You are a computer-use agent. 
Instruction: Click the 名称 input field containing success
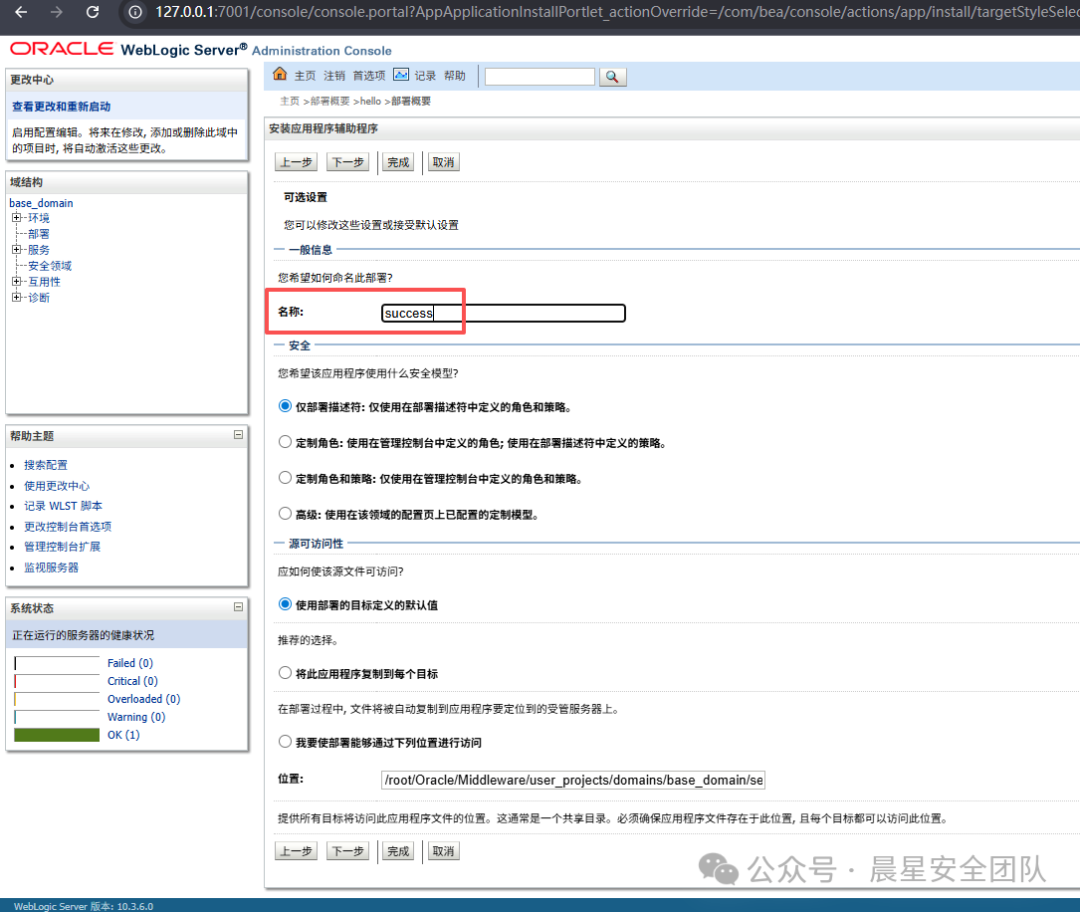[x=503, y=313]
